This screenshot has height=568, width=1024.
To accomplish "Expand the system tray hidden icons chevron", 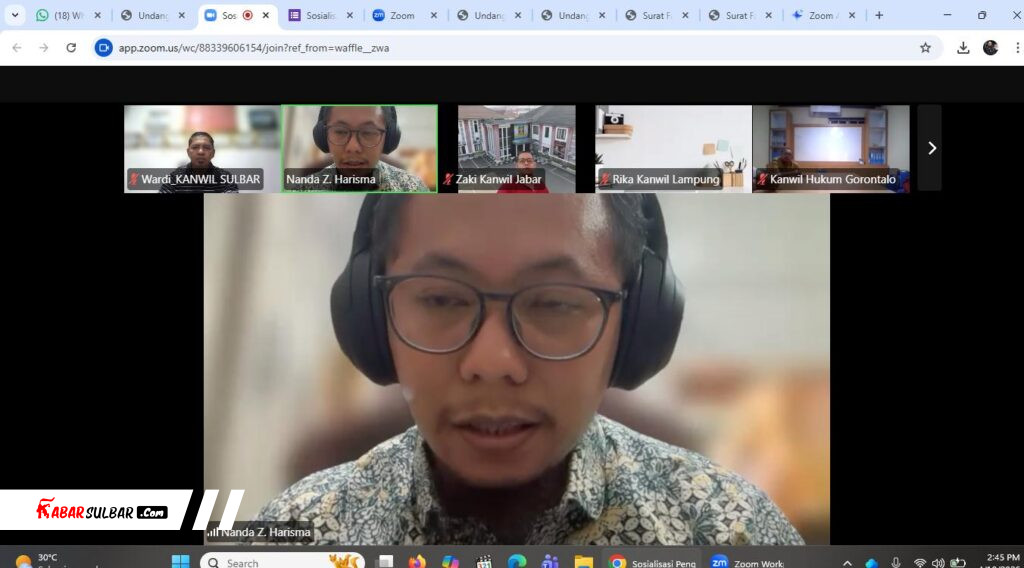I will pyautogui.click(x=847, y=562).
